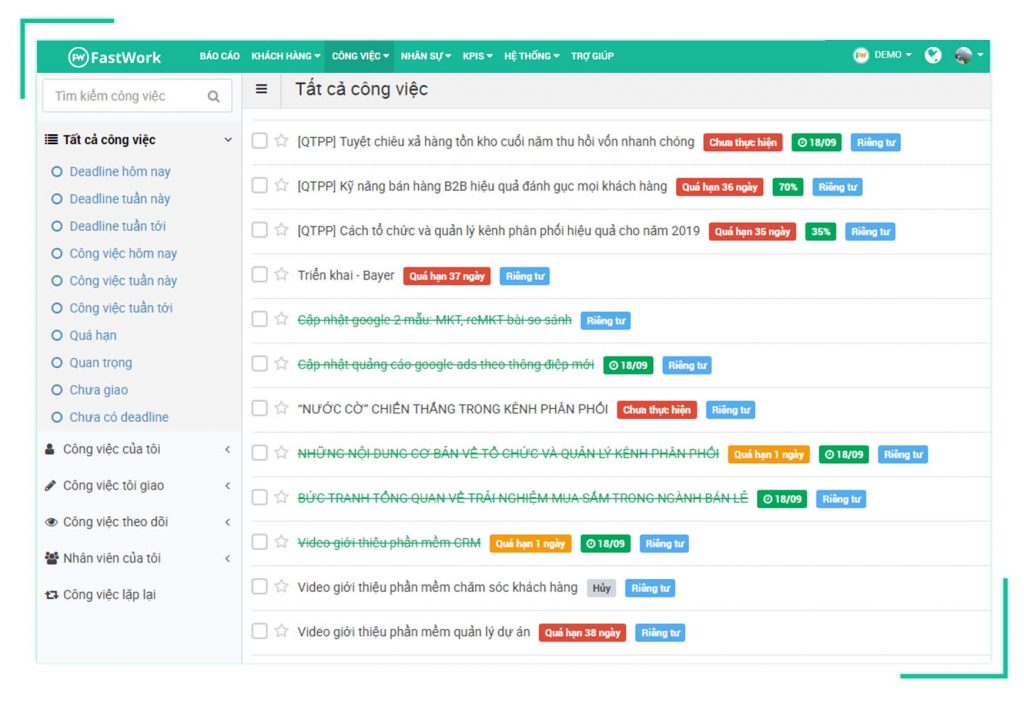The image size is (1024, 703).
Task: Open the 'KHÁCH HÀNG' menu
Action: [x=285, y=57]
